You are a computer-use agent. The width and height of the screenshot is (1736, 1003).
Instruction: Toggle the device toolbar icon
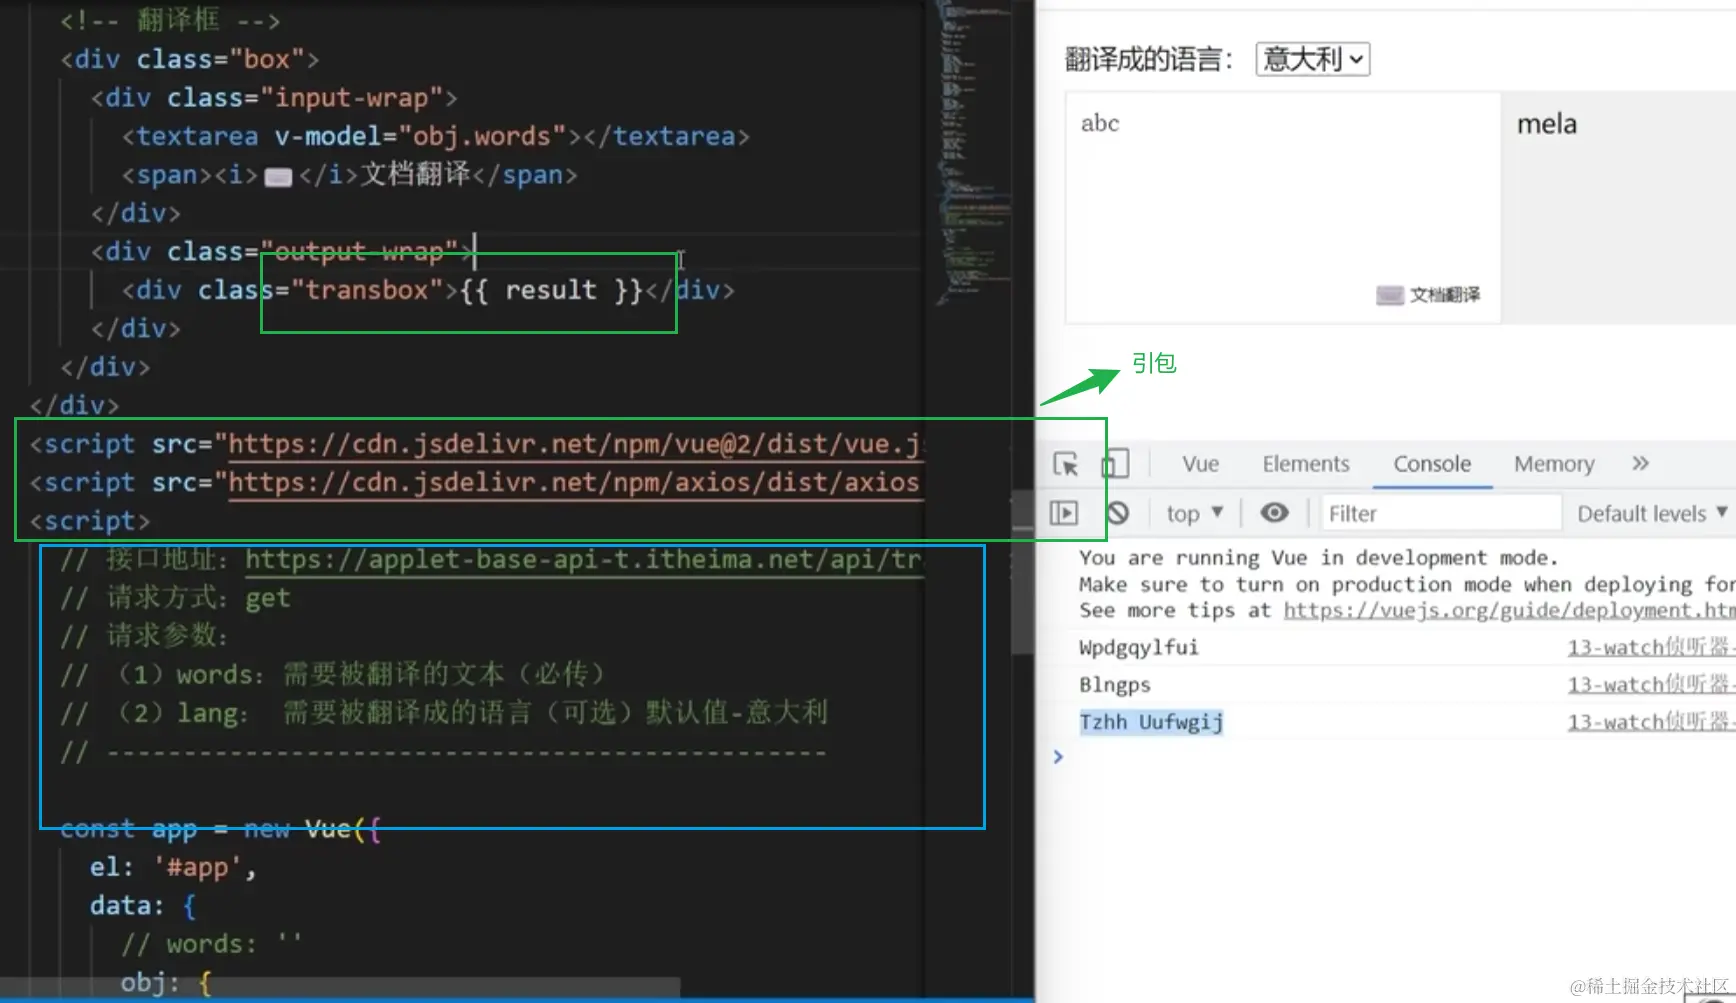[x=1115, y=464]
